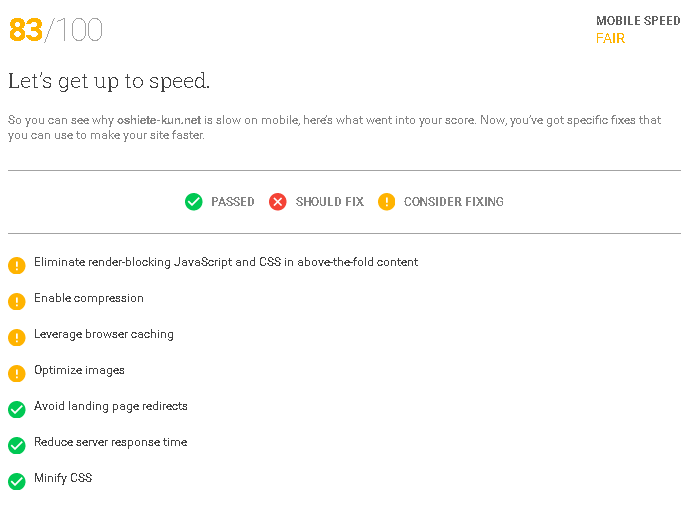Click warning icon next to Enable compression

pyautogui.click(x=17, y=301)
